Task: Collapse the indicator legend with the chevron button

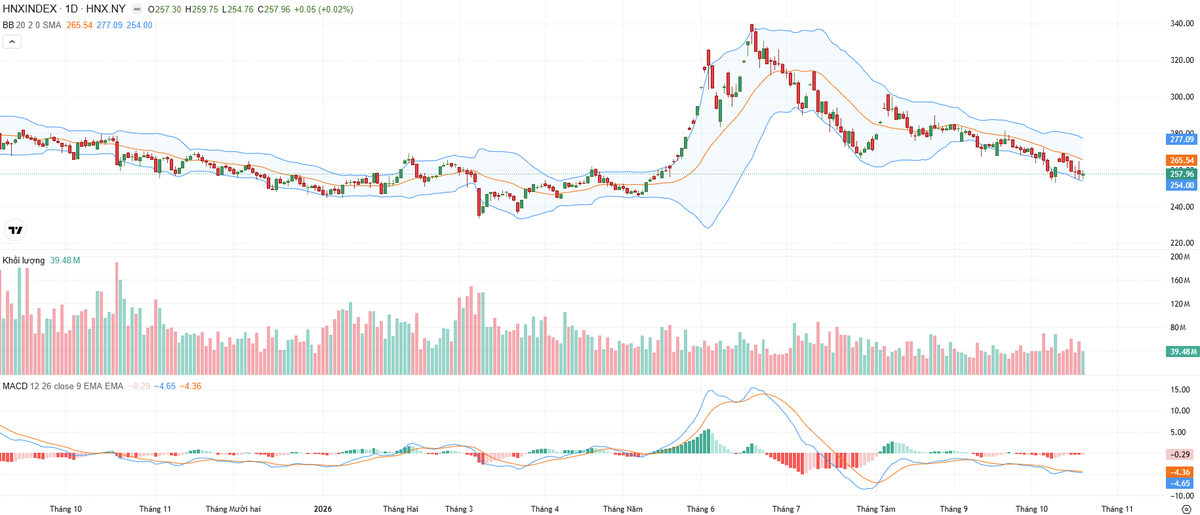Action: pyautogui.click(x=12, y=42)
